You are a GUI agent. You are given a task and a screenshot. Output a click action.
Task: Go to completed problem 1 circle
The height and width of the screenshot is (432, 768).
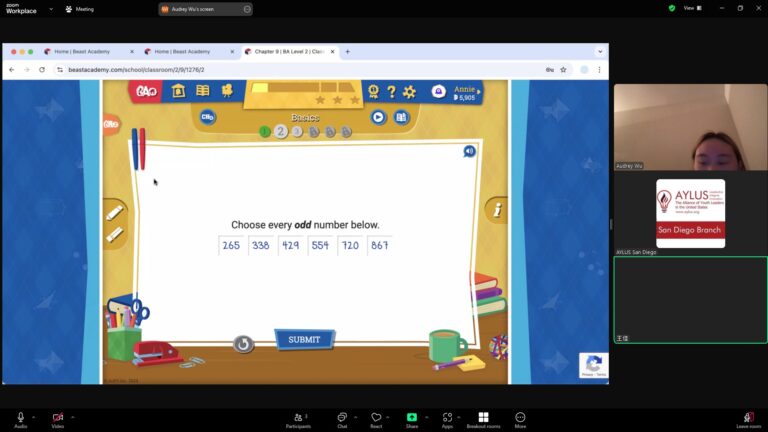[264, 132]
